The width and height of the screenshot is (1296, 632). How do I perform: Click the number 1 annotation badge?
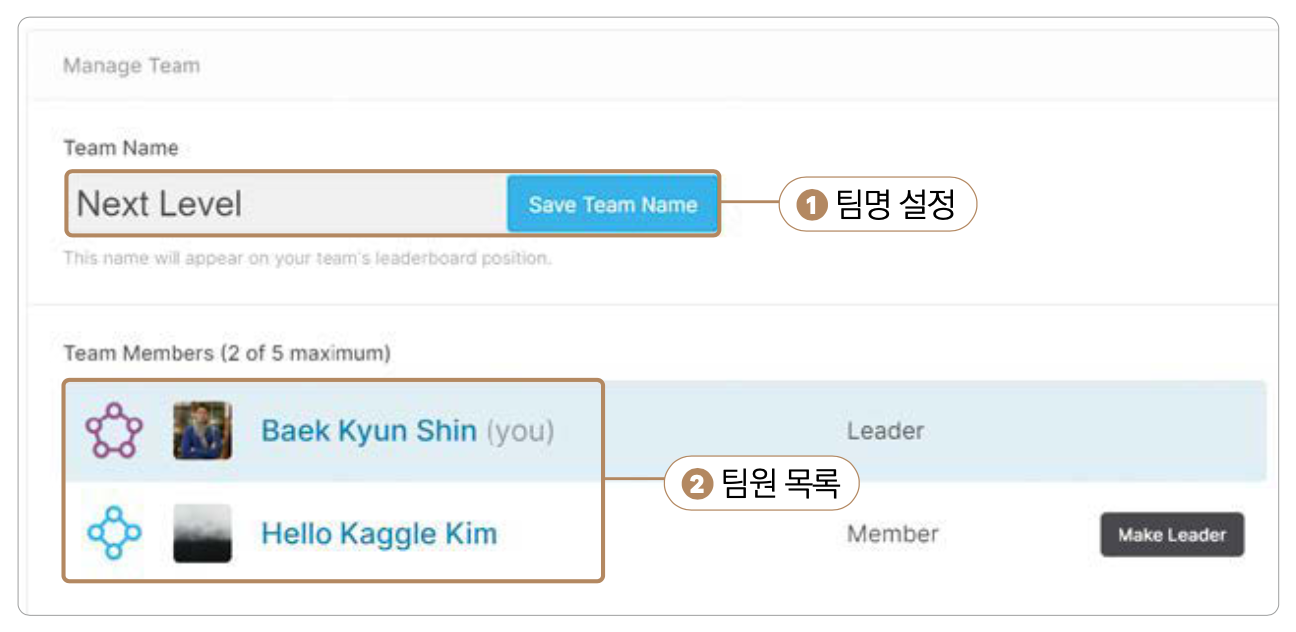811,205
